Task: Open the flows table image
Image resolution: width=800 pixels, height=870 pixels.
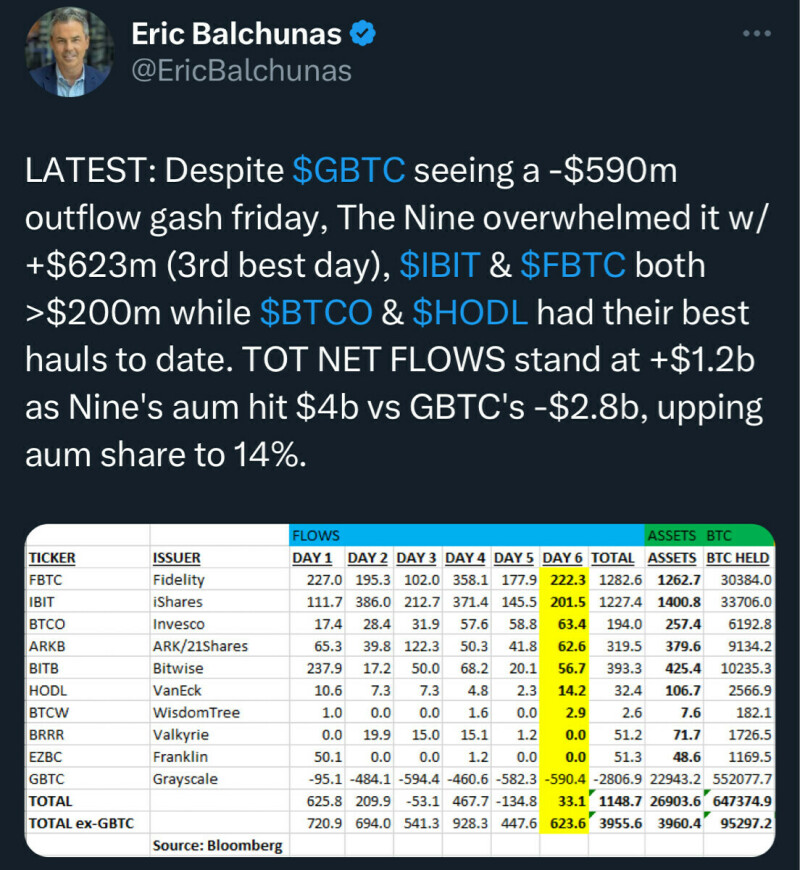Action: [399, 690]
